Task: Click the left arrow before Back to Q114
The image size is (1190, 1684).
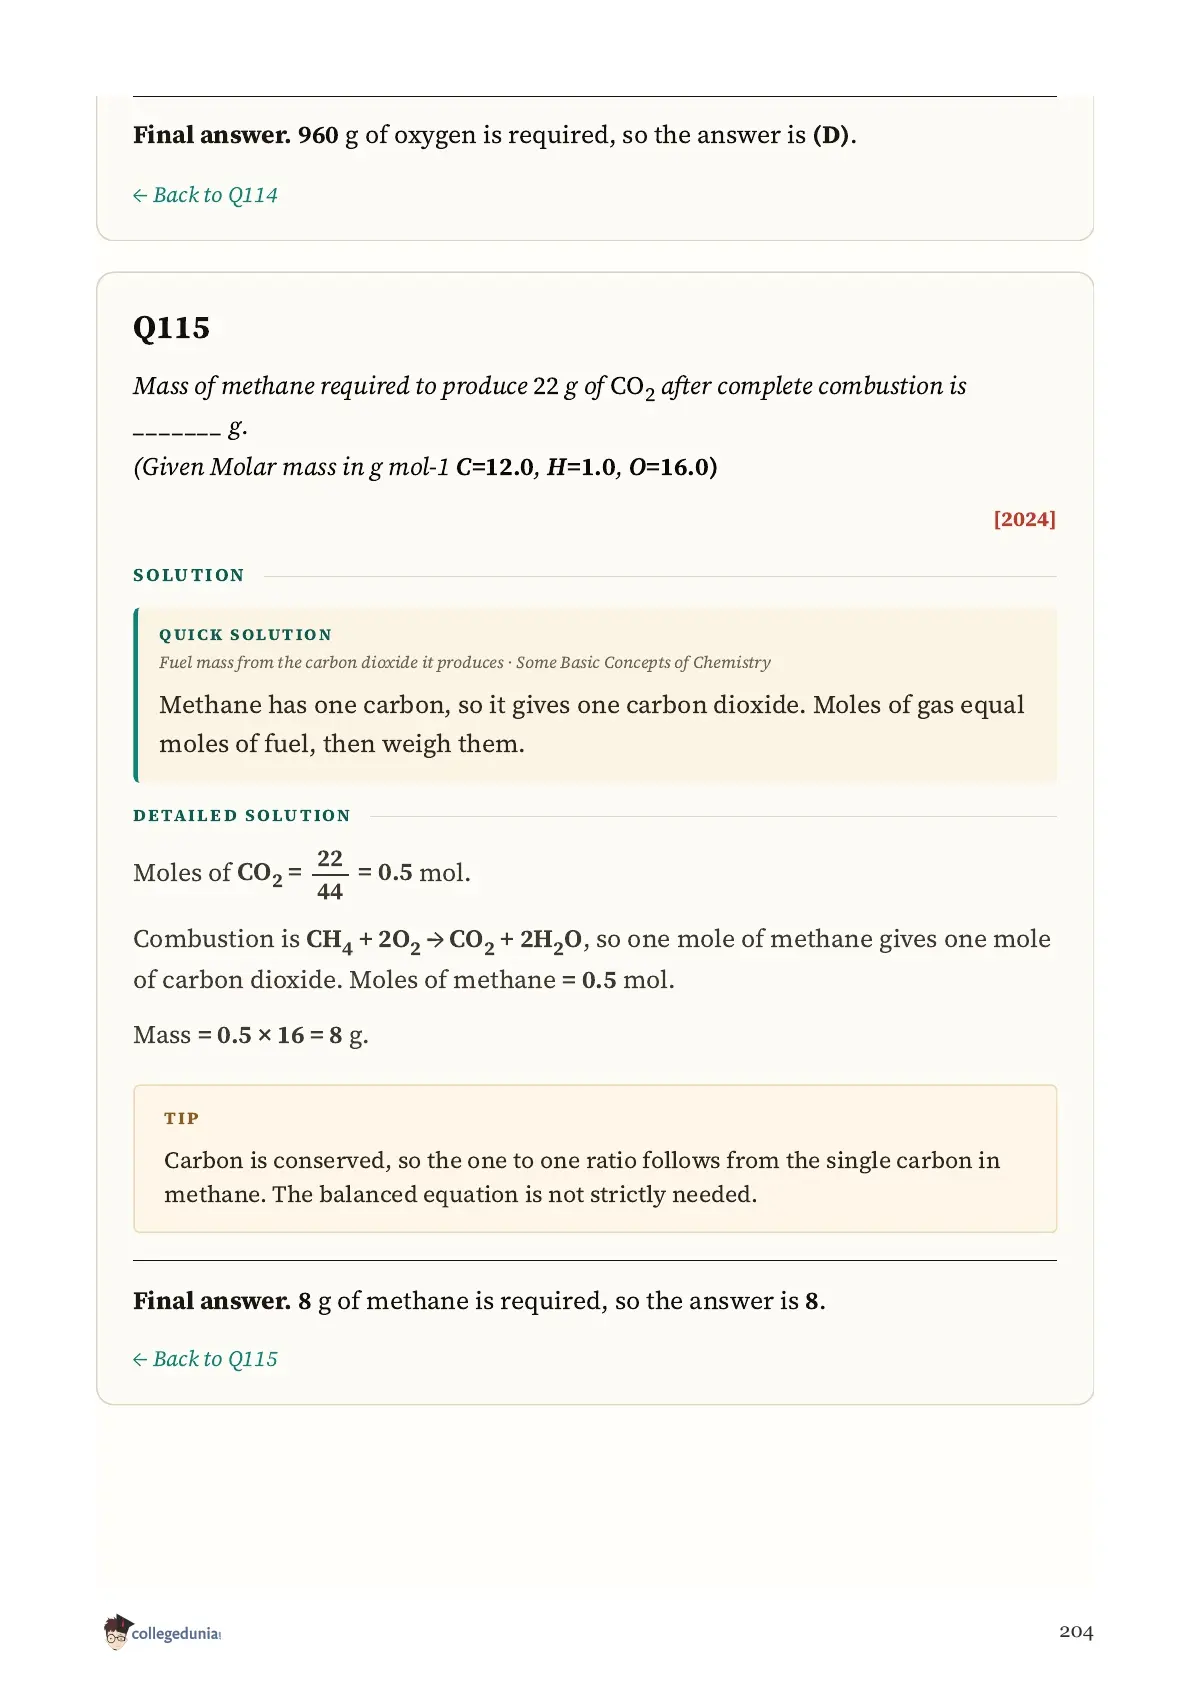Action: [140, 196]
